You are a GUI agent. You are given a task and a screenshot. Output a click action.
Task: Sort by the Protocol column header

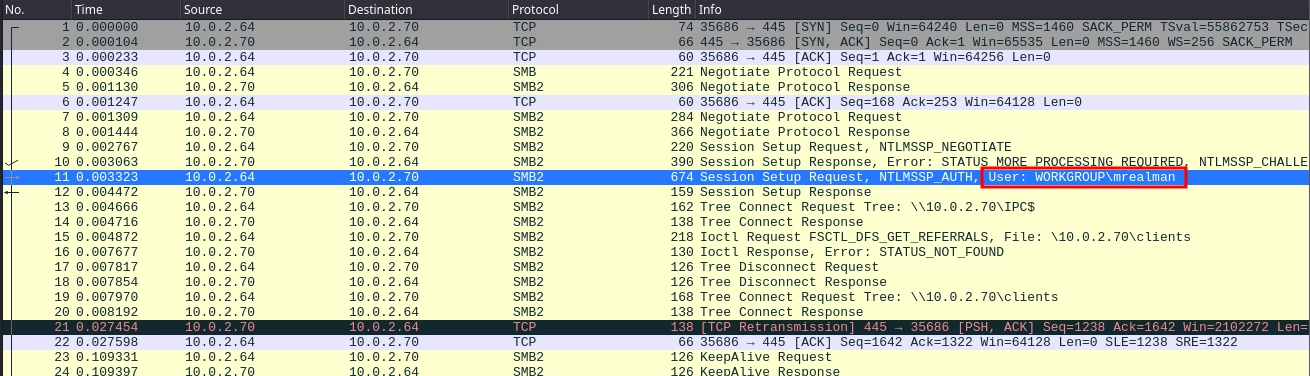coord(578,9)
